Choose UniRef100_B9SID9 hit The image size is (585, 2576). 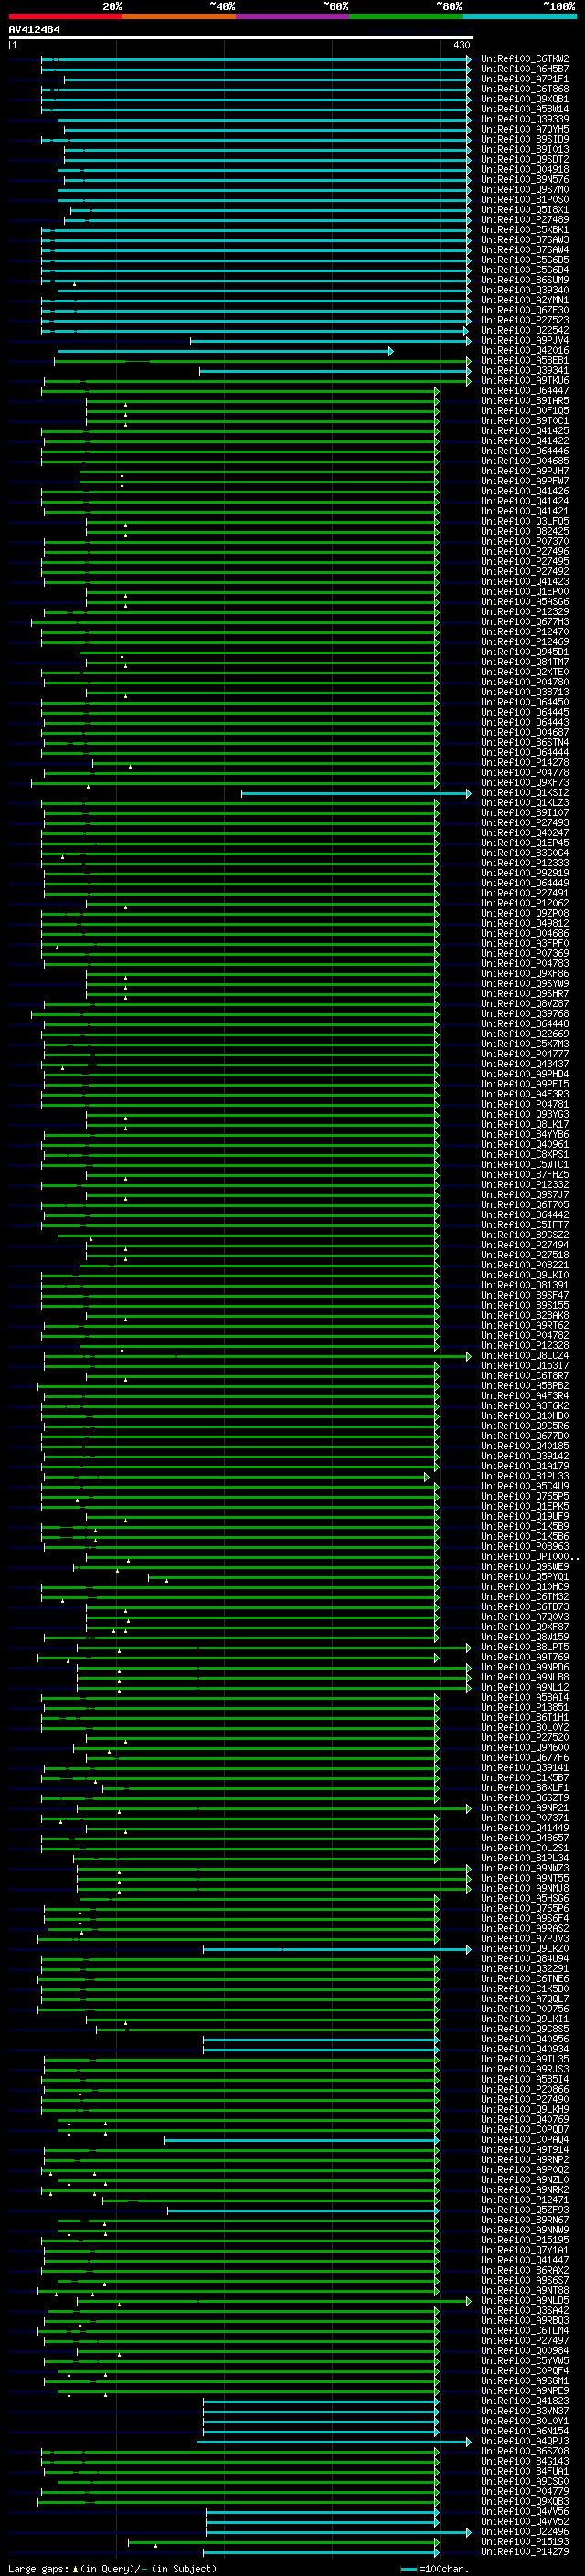[525, 139]
